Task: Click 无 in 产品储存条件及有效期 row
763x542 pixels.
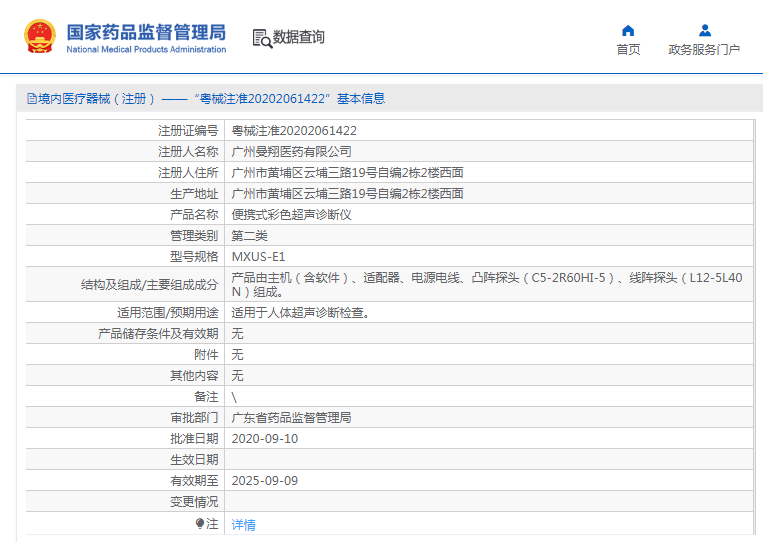Action: coord(237,334)
